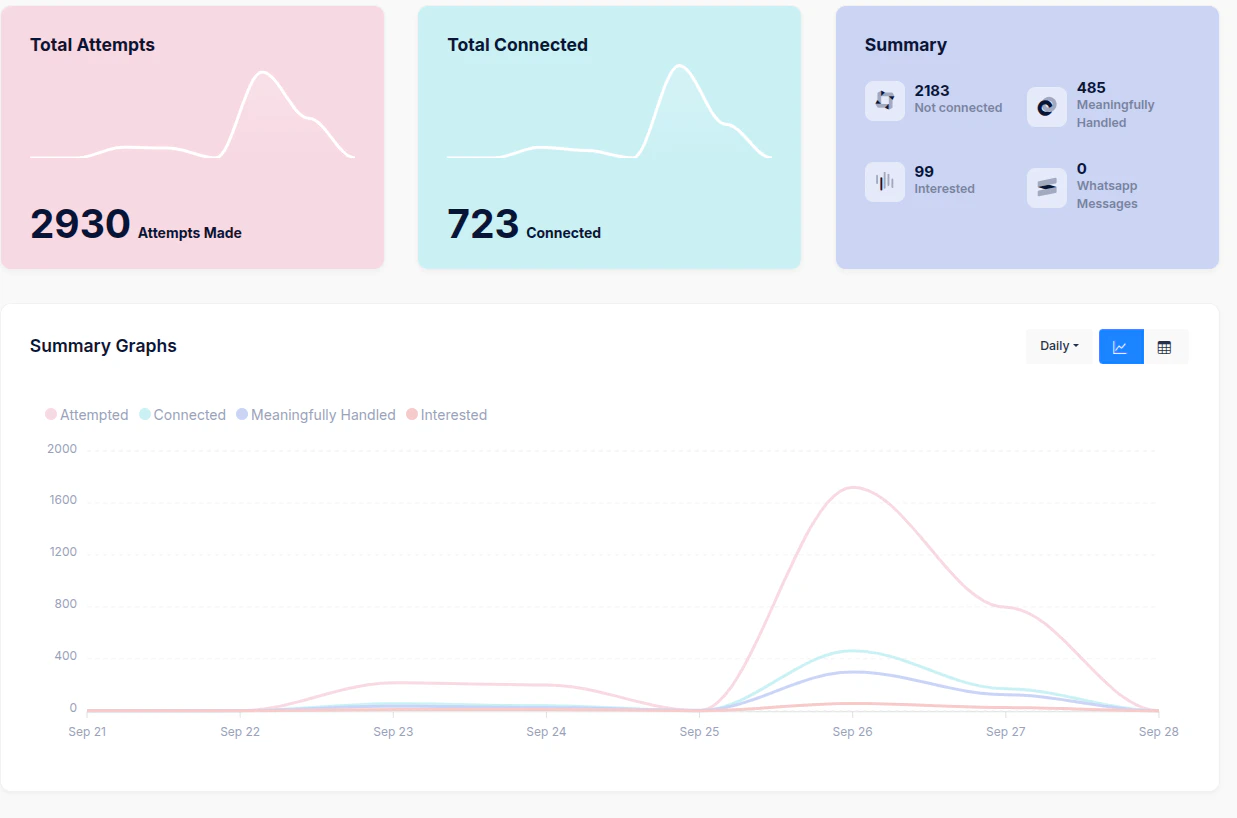
Task: Click the Sep 23 axis label
Action: [x=393, y=732]
